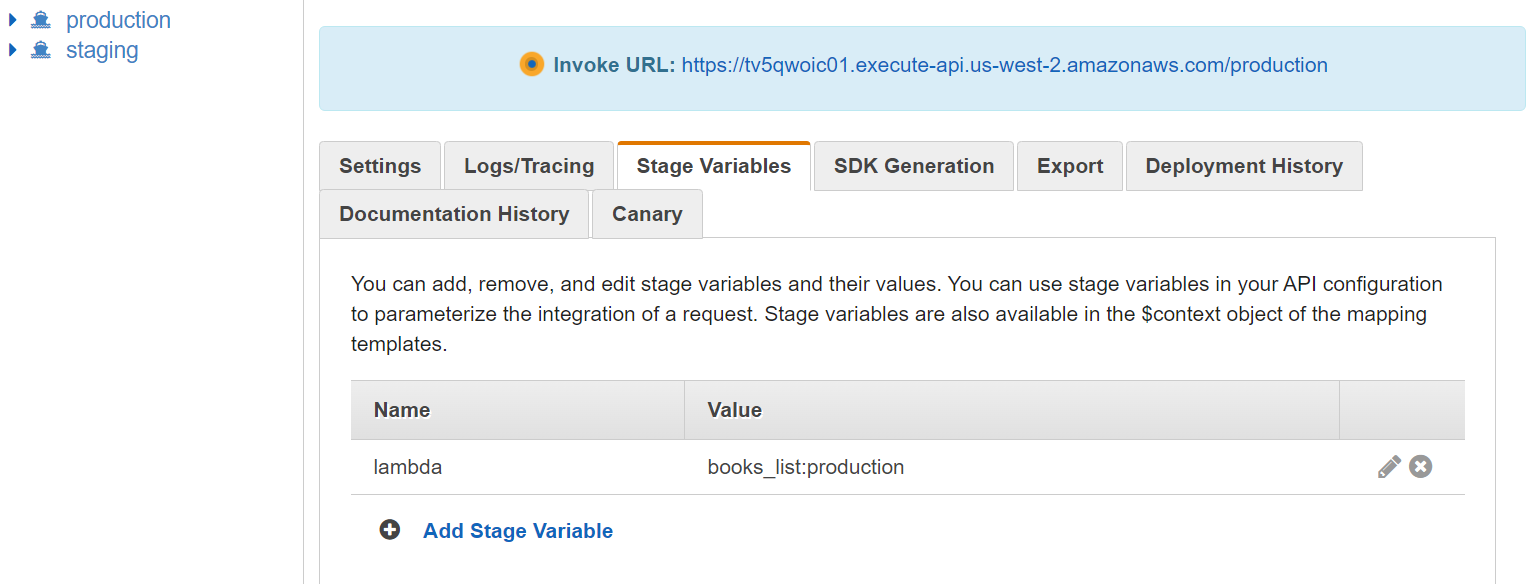Edit the lambda stage variable pencil icon
This screenshot has width=1533, height=584.
point(1389,467)
